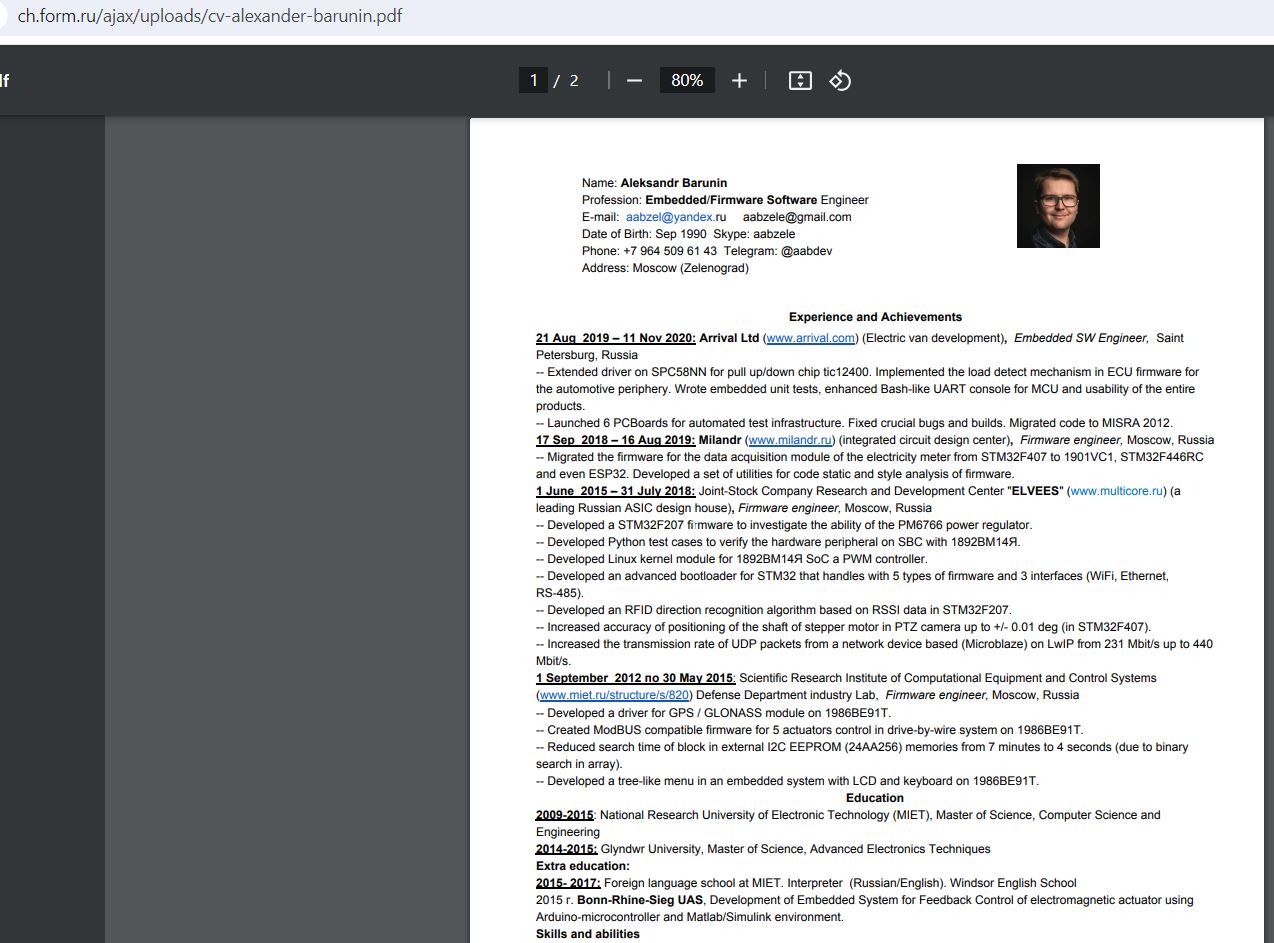Click the "Arrival Ltd" company name
Screen dimensions: 1274x943
coord(729,338)
